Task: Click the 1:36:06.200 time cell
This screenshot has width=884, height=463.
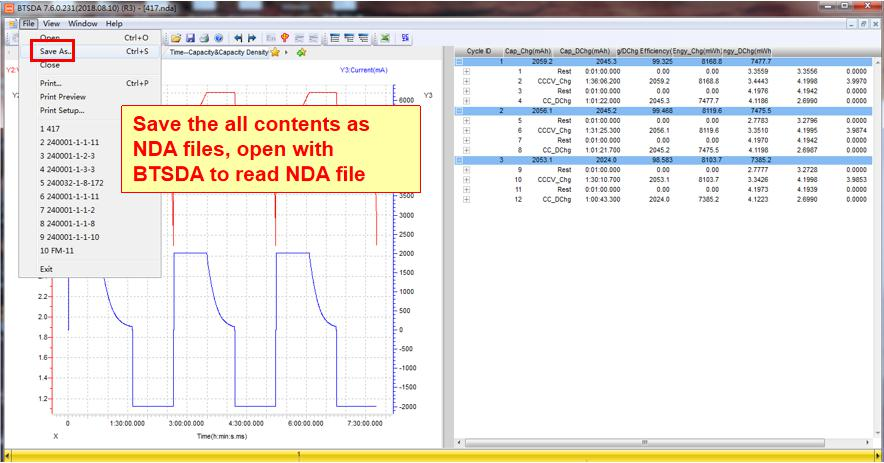Action: pos(603,81)
